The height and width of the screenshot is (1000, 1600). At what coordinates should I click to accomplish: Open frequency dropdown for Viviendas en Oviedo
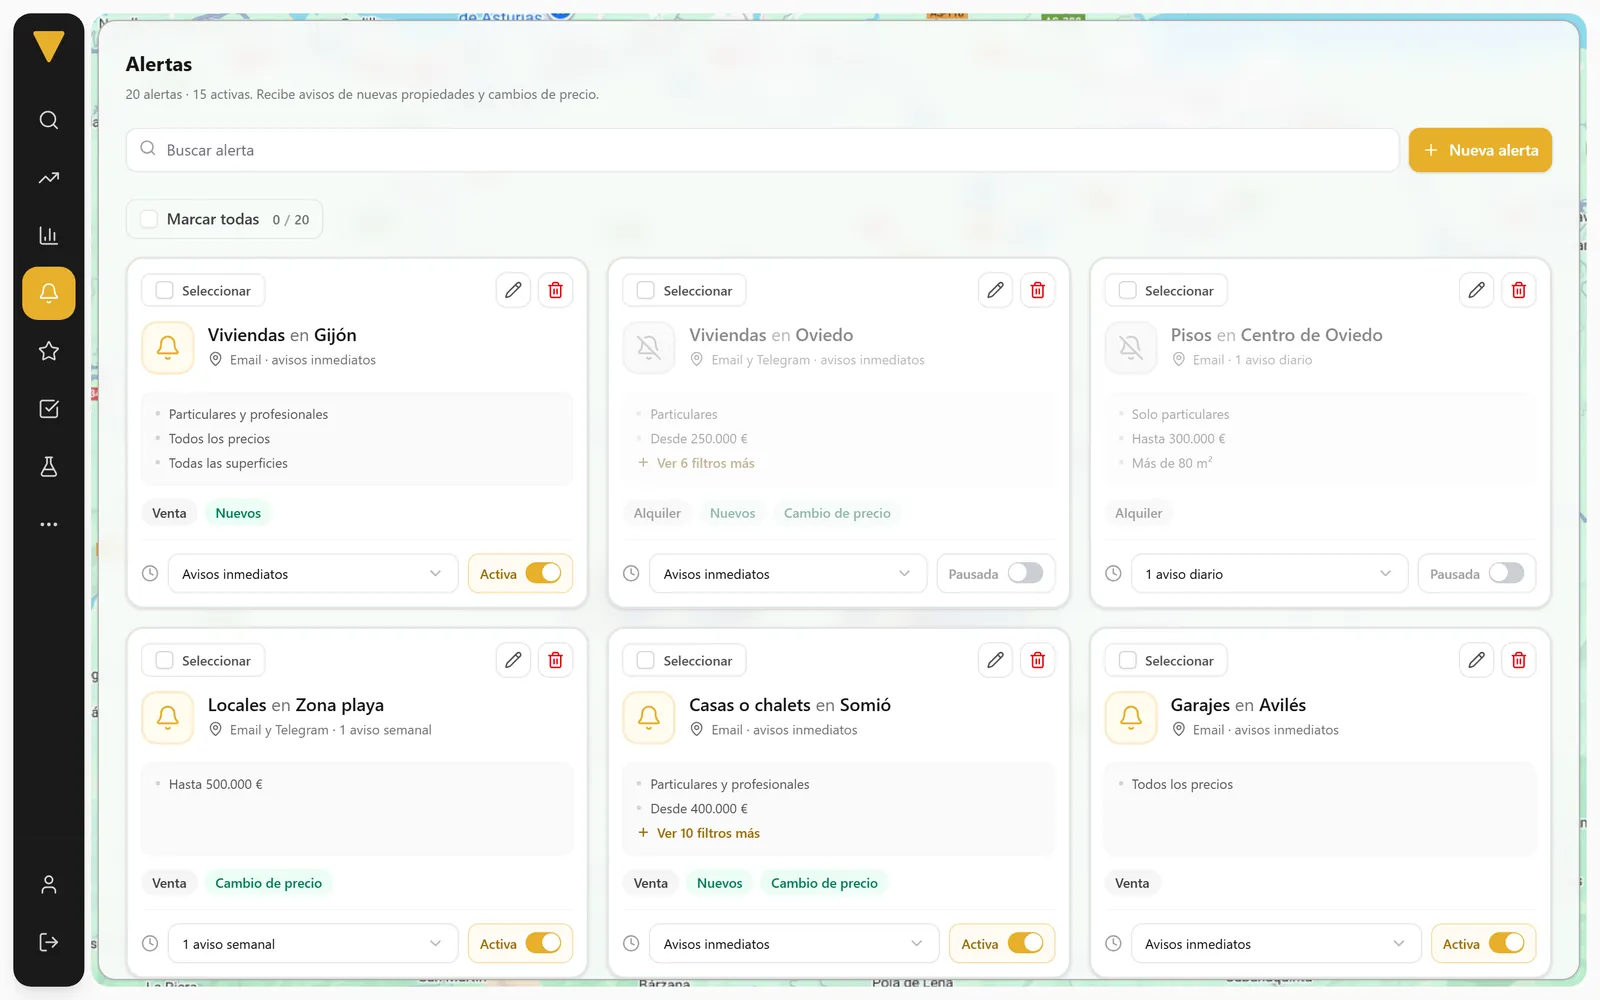click(788, 574)
